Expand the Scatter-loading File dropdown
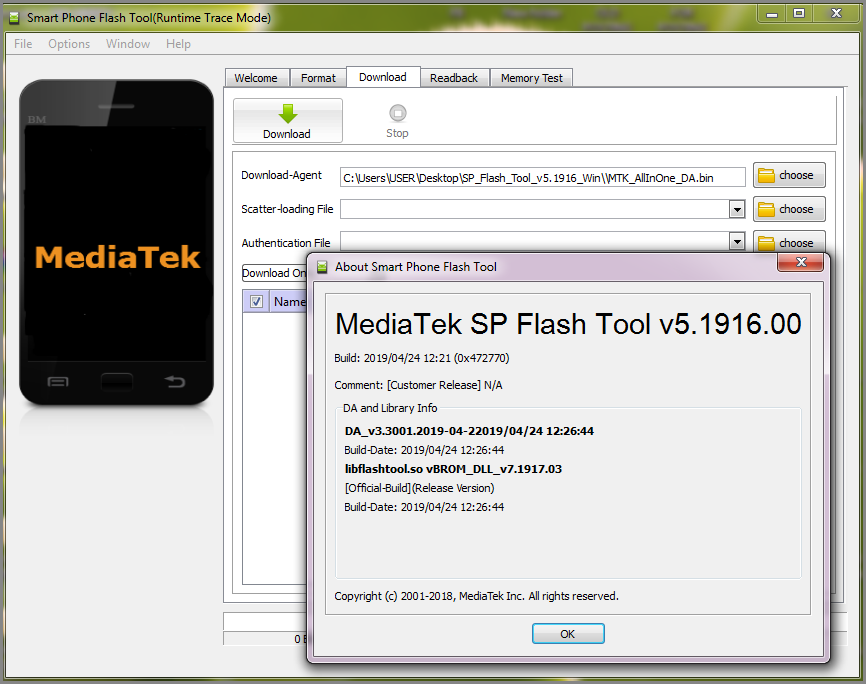 (737, 209)
